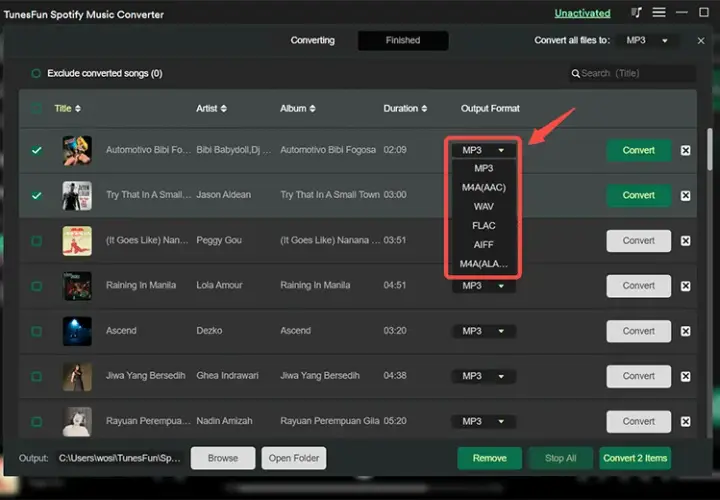Image resolution: width=720 pixels, height=500 pixels.
Task: Choose WAV from format list
Action: (x=484, y=207)
